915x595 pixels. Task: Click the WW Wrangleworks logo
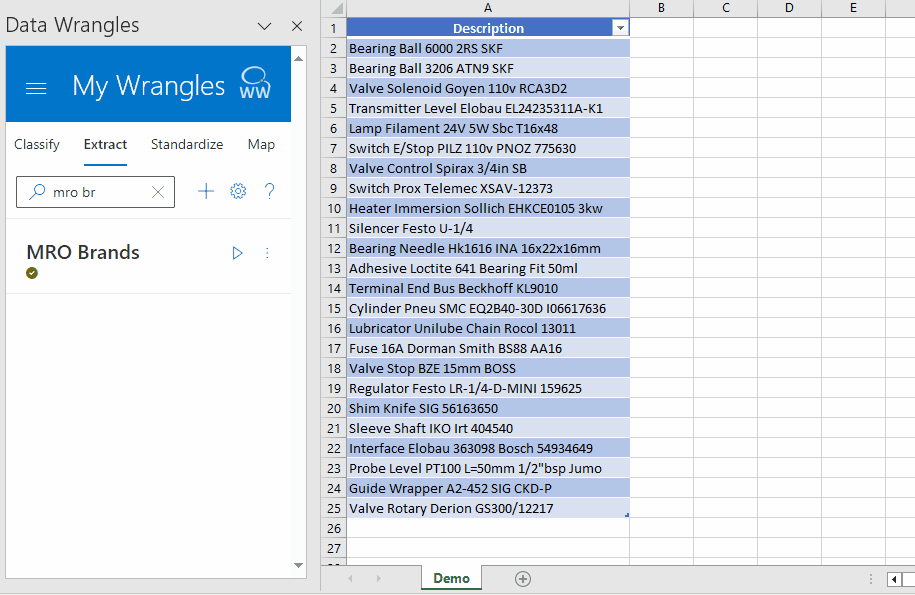point(255,83)
